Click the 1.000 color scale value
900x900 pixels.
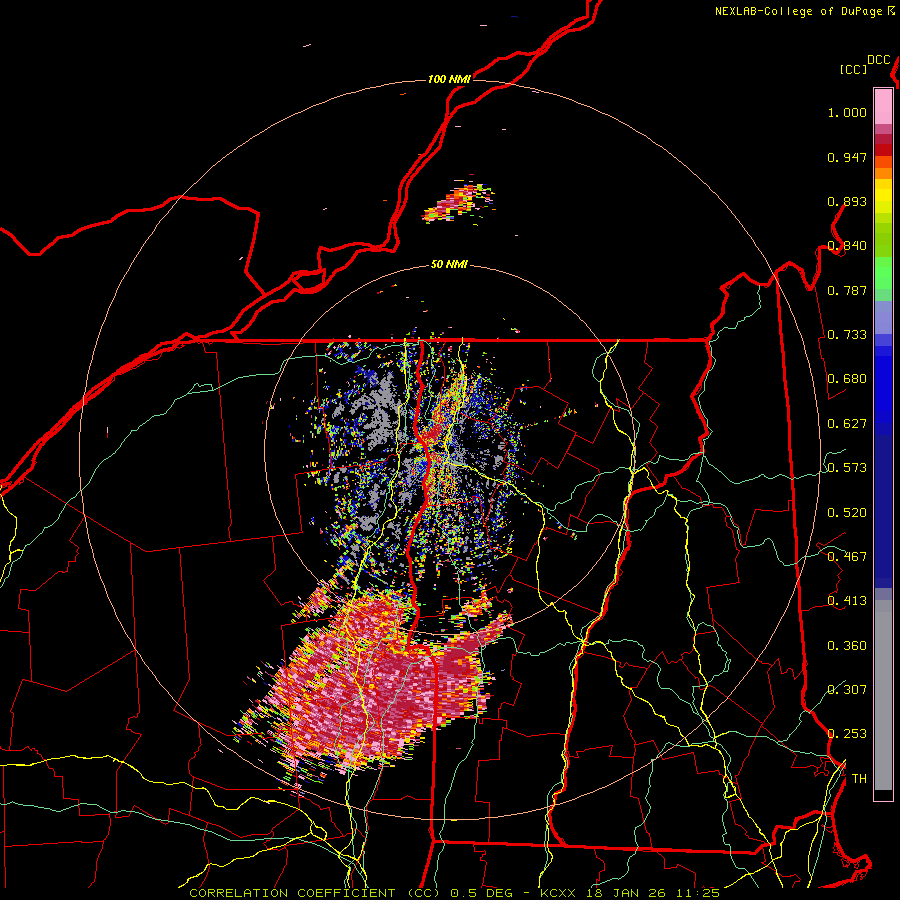847,112
